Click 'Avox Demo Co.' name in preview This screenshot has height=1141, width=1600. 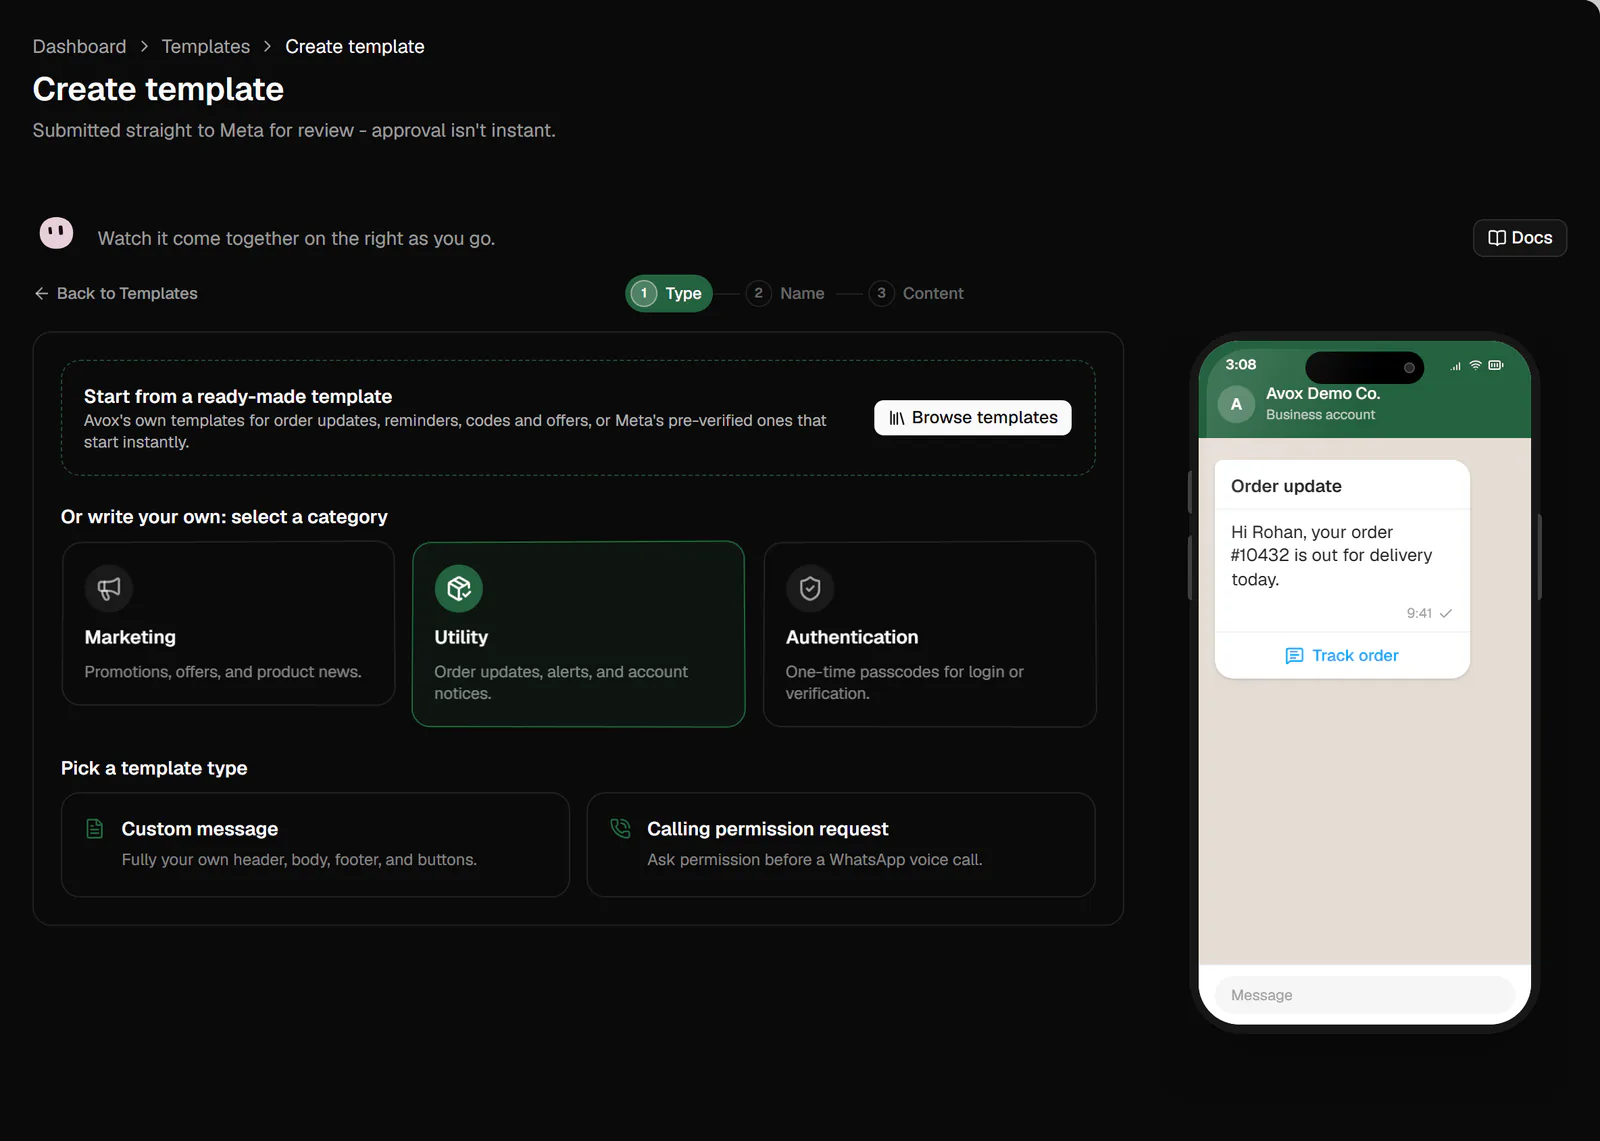click(1323, 394)
